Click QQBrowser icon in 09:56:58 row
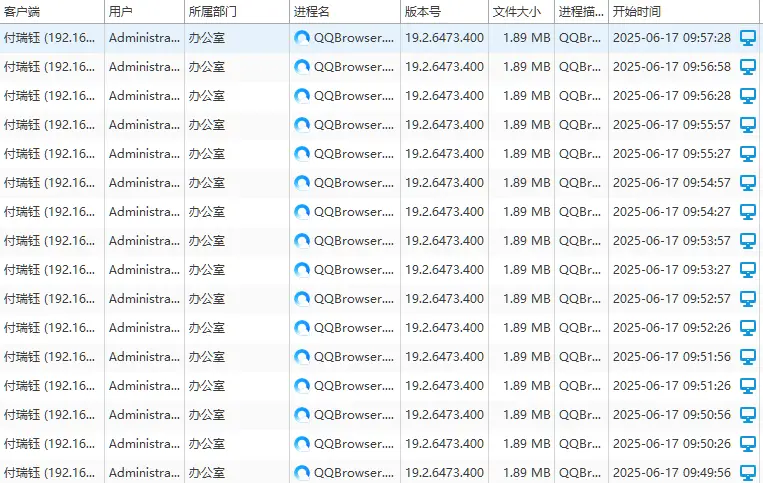The image size is (763, 483). coord(302,67)
